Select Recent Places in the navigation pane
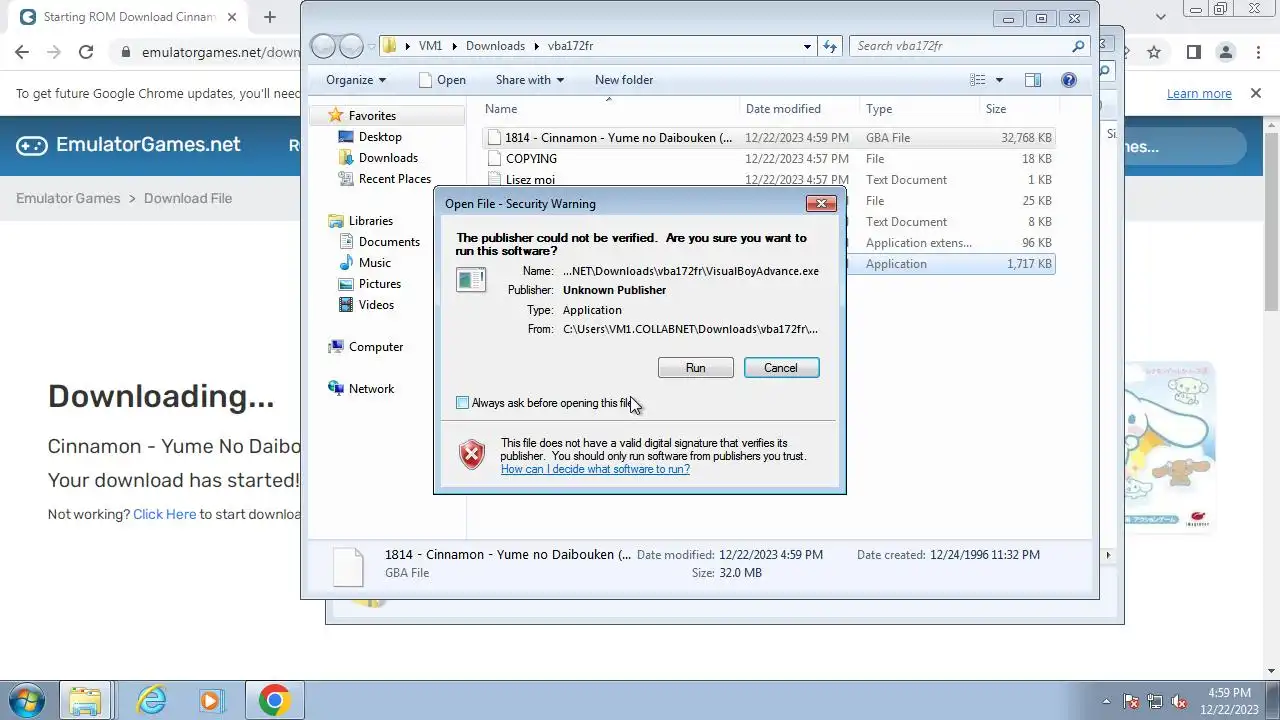The image size is (1280, 720). [394, 179]
